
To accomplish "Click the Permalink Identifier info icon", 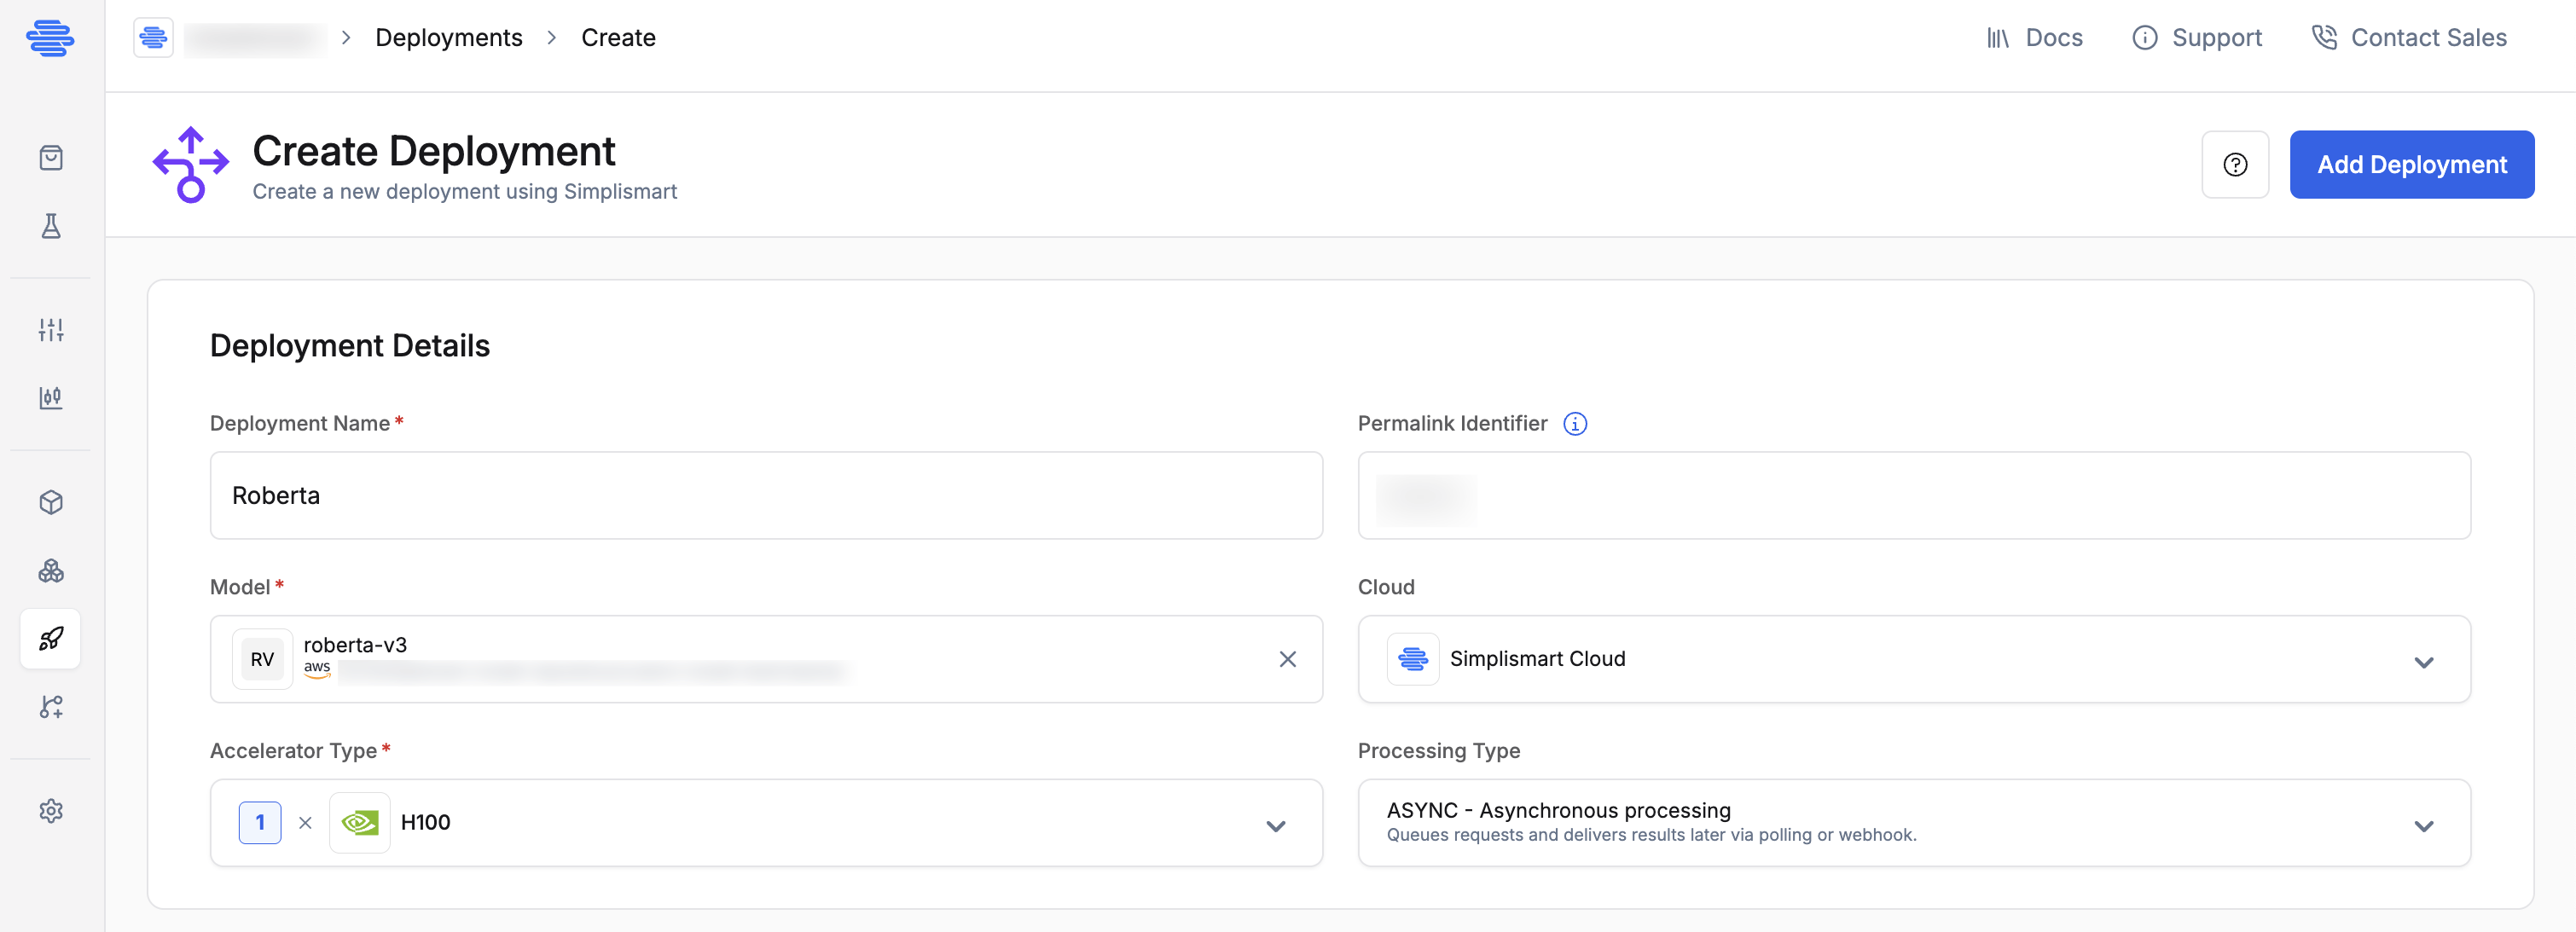I will [x=1575, y=424].
